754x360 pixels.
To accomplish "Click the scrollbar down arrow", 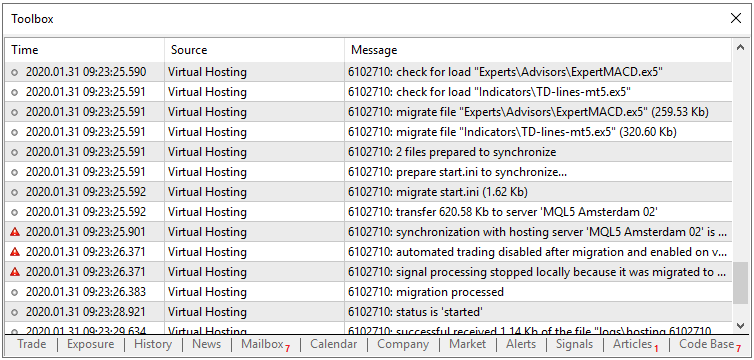I will click(x=740, y=325).
